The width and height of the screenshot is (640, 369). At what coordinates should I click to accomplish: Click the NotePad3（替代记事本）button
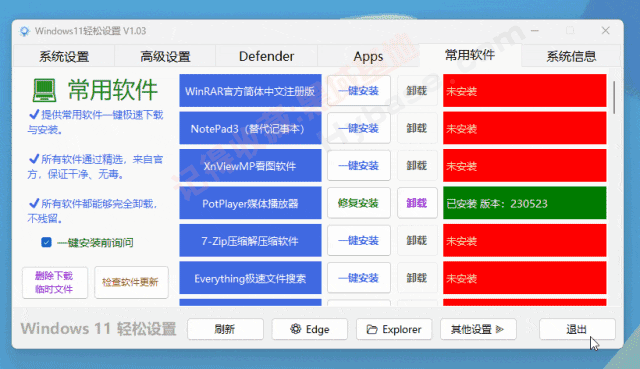250,128
